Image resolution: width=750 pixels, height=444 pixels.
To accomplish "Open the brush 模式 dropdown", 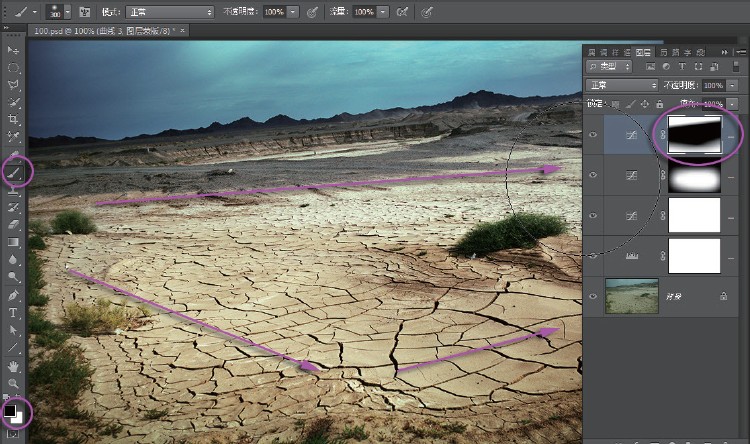I will (x=170, y=12).
